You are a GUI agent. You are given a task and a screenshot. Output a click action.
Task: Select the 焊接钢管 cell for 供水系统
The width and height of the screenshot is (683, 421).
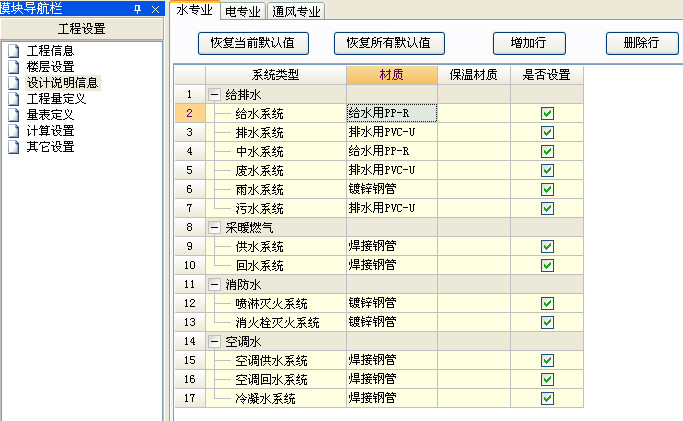392,246
